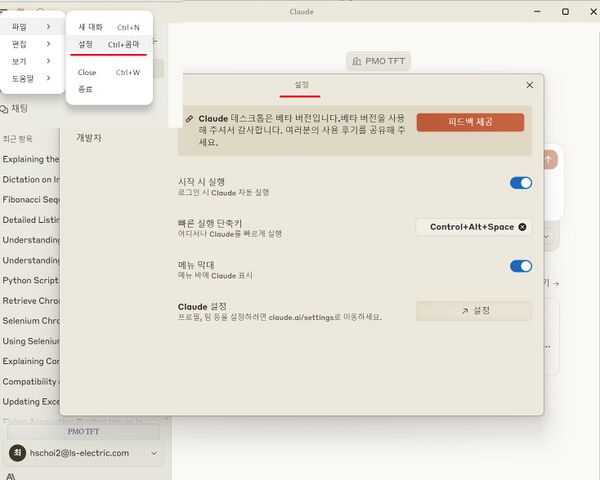Click the orange send arrow button

[548, 159]
